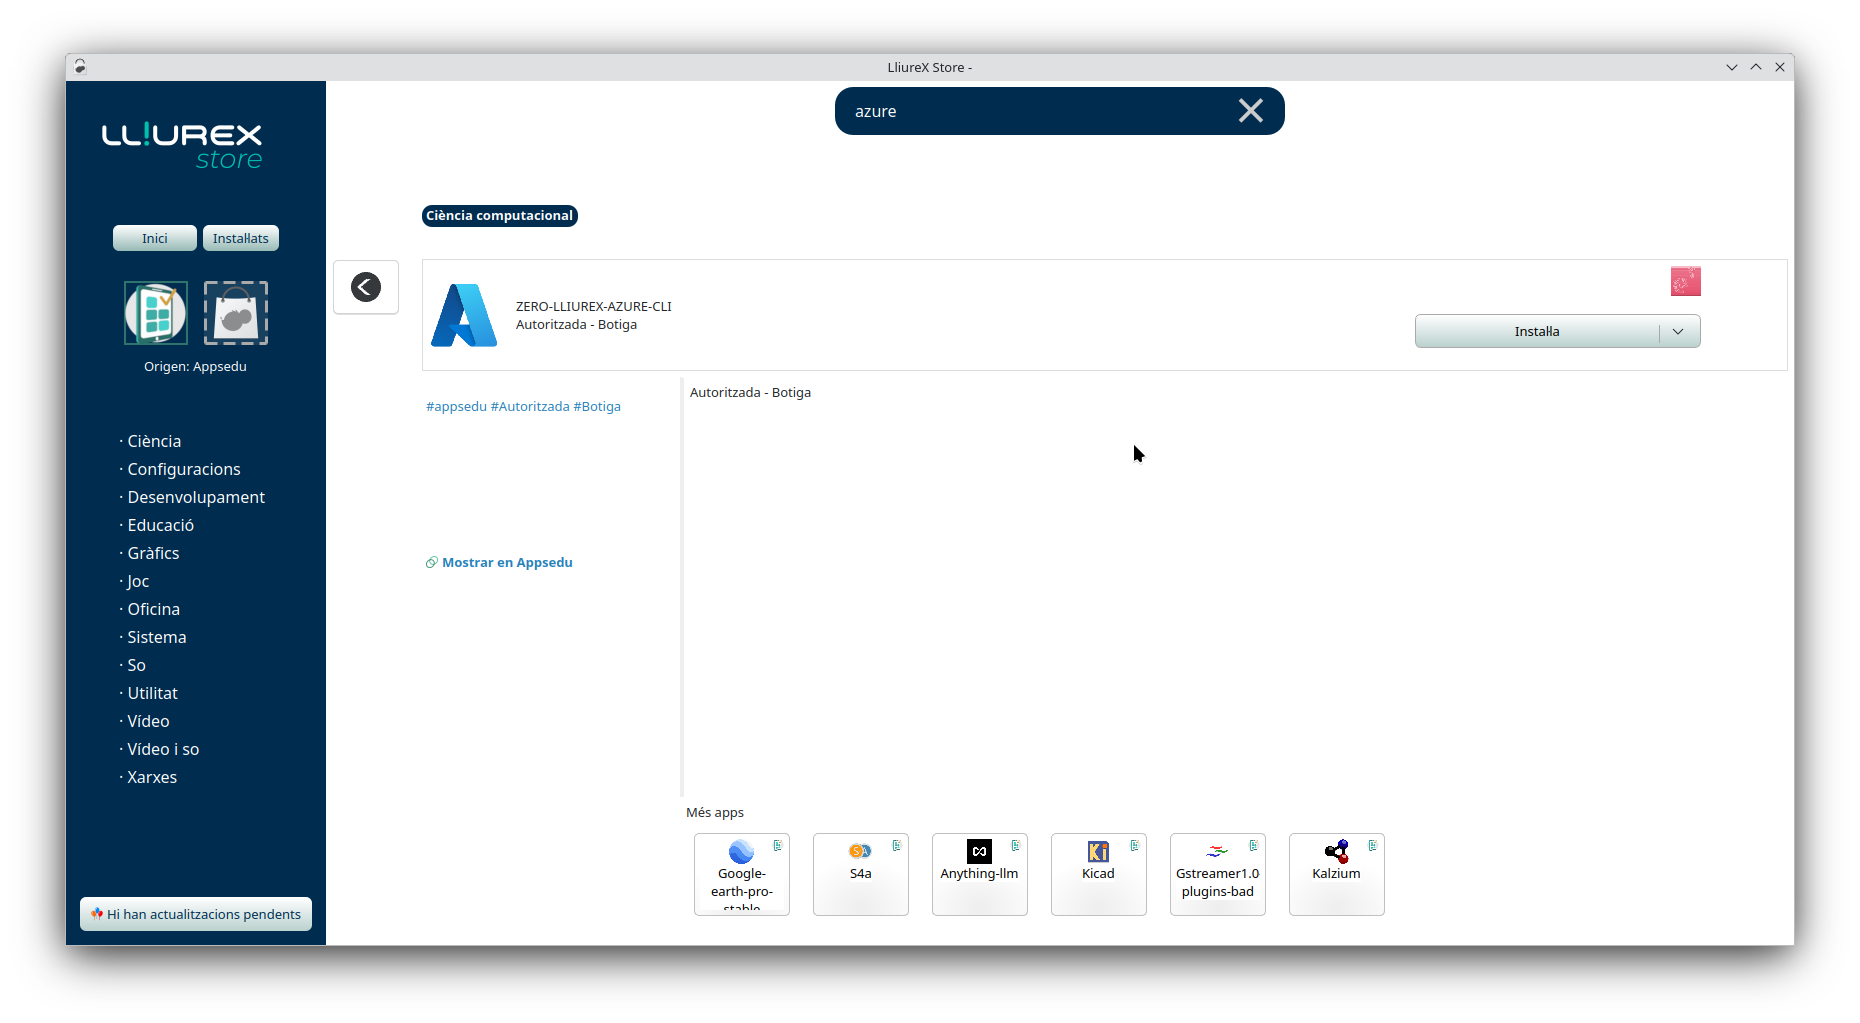Screen dimensions: 1860x1023
Task: Select the Desenvolupament category
Action: (196, 497)
